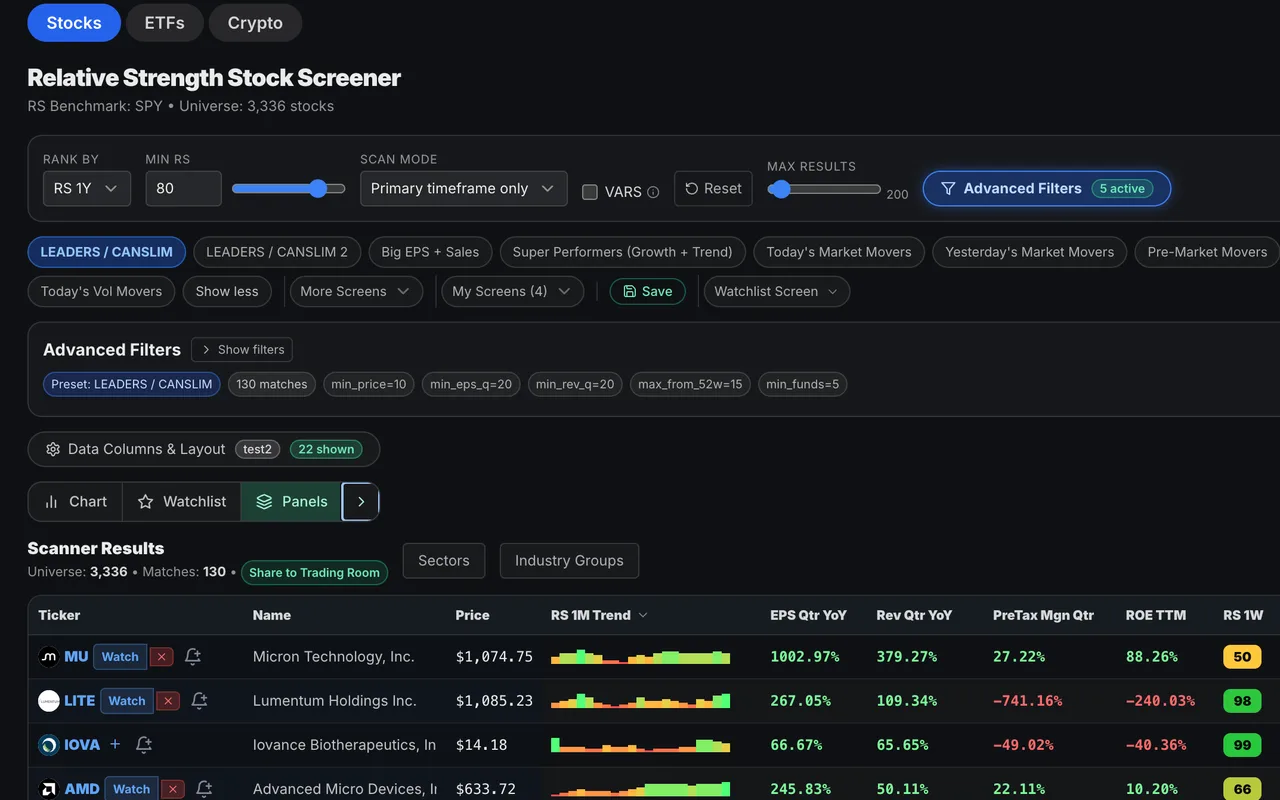Expand Show filters in Advanced Filters

[x=242, y=350]
